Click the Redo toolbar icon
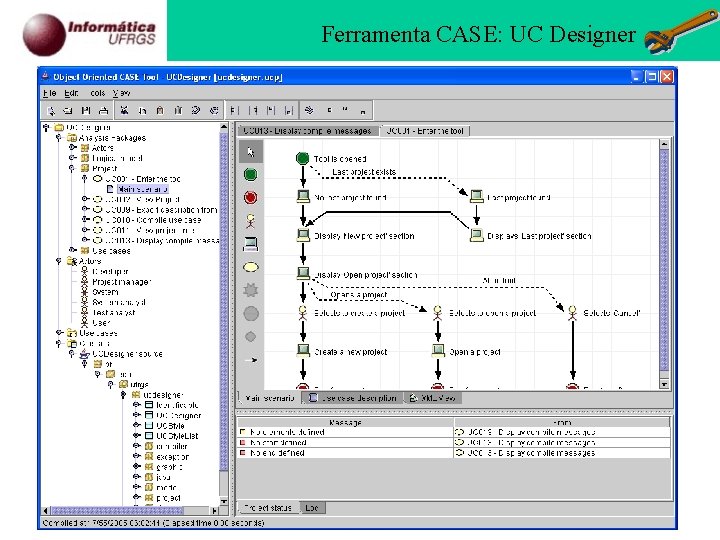Viewport: 720px width, 540px height. pyautogui.click(x=214, y=110)
